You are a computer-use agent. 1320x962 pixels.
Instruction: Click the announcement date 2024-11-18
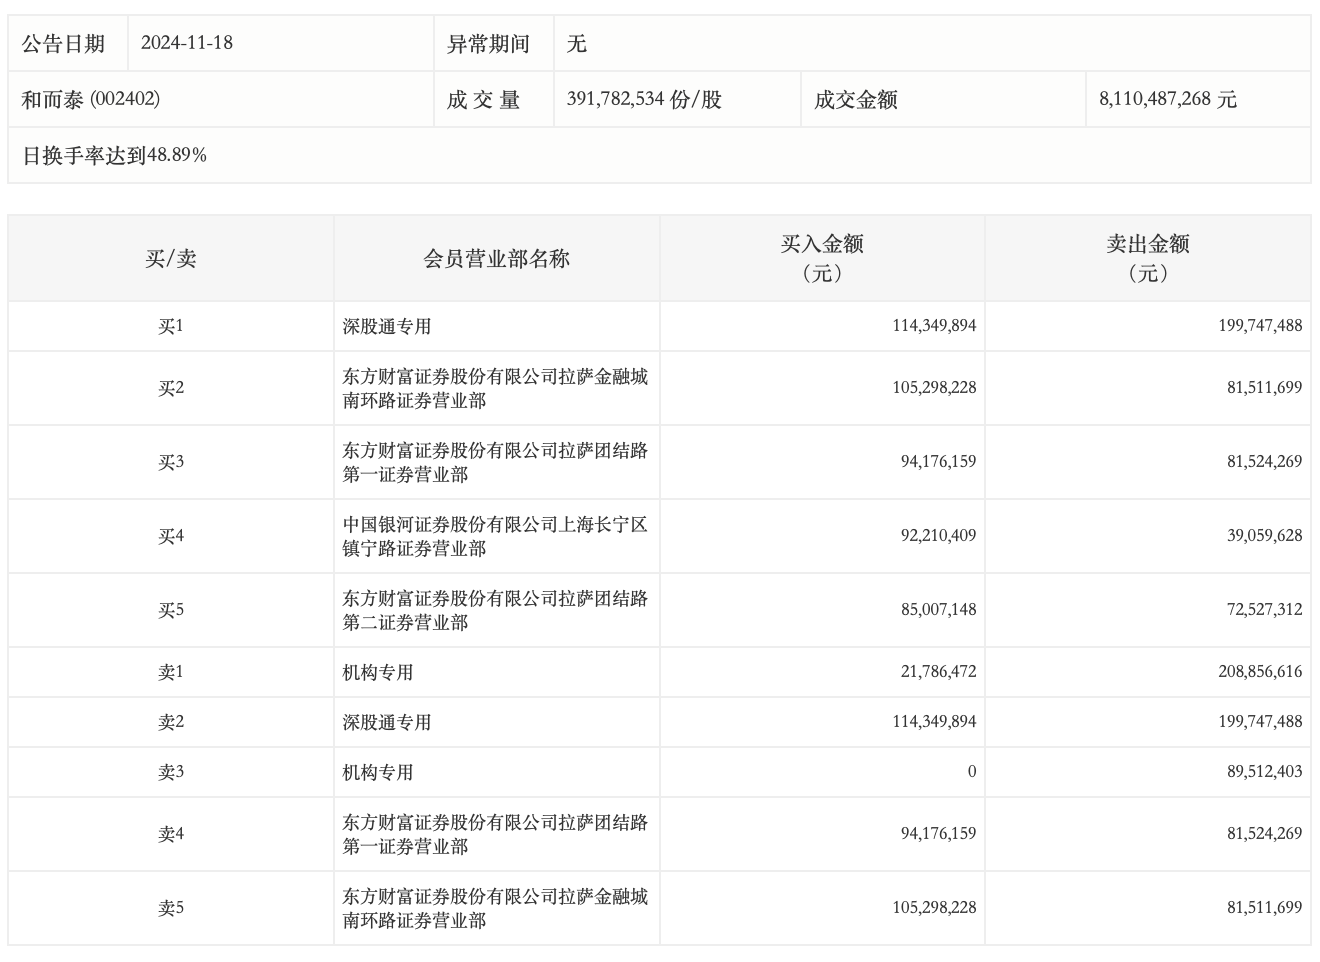(x=187, y=43)
